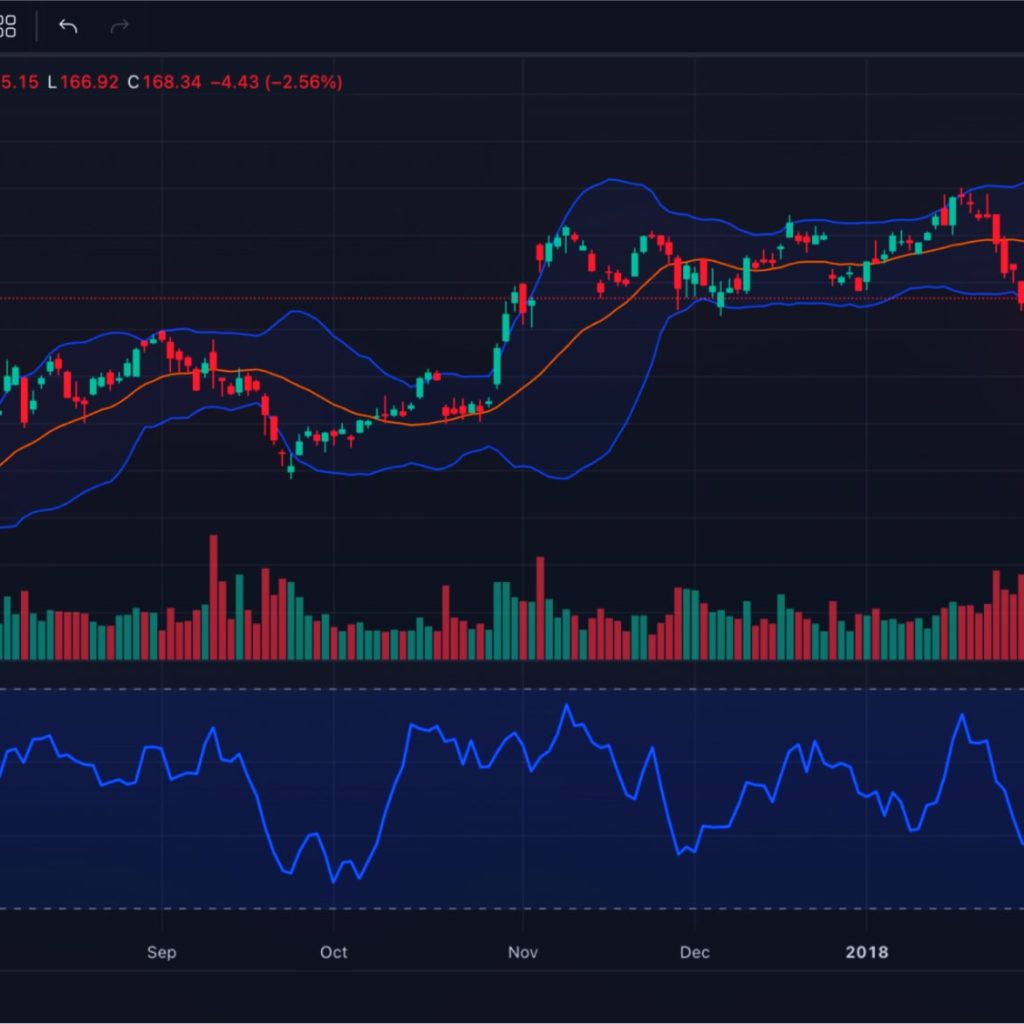Click the greyed-out redo arrow

click(x=120, y=26)
